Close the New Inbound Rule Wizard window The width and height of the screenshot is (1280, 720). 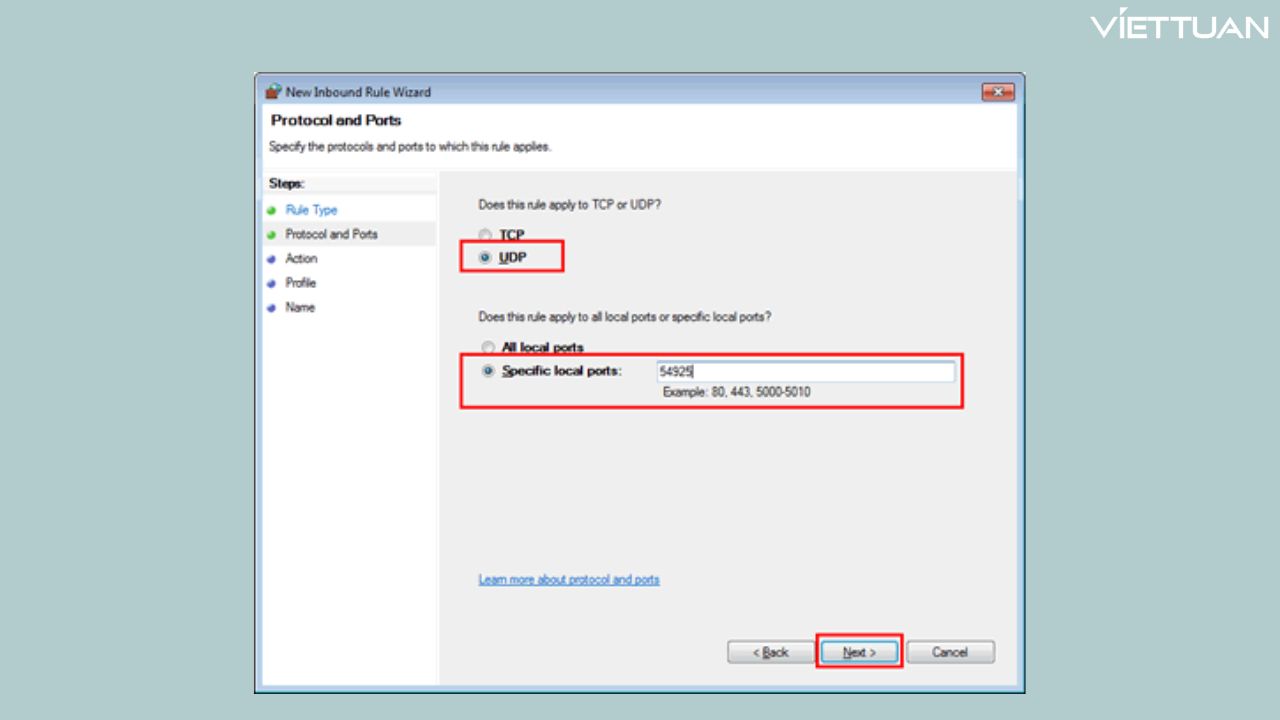click(x=997, y=92)
